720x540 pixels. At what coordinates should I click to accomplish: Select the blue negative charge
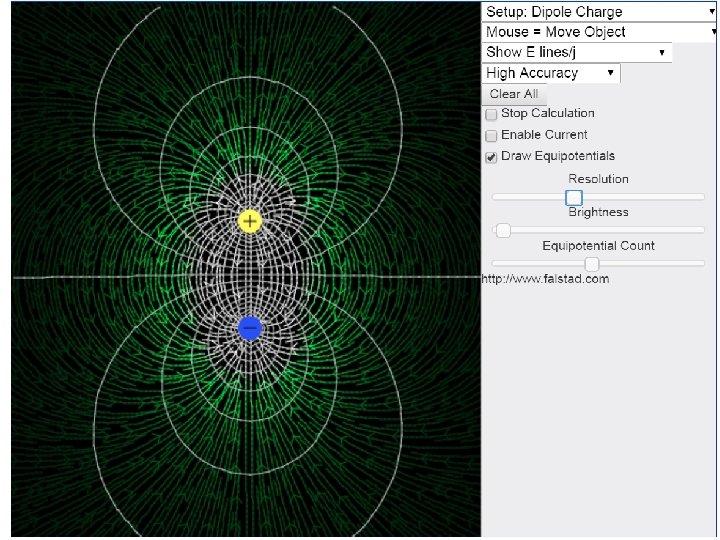(x=250, y=328)
